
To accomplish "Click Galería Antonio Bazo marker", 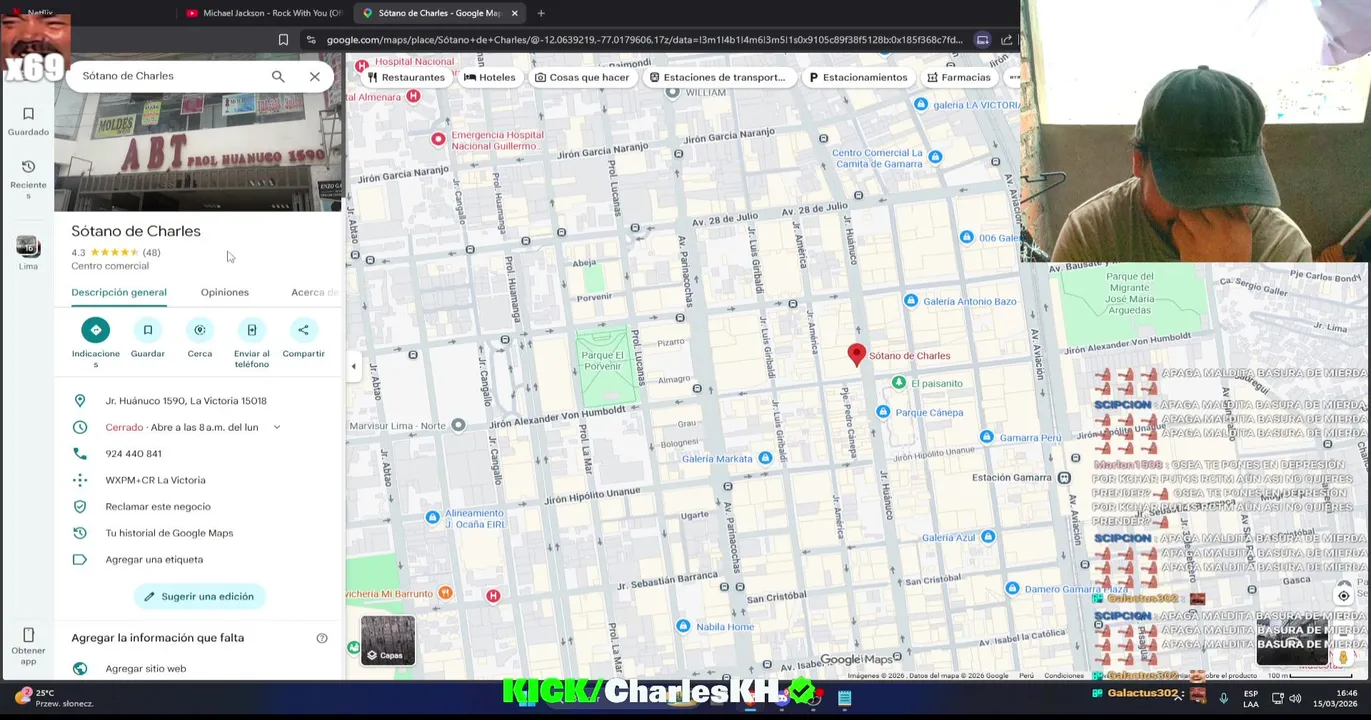I will 910,301.
